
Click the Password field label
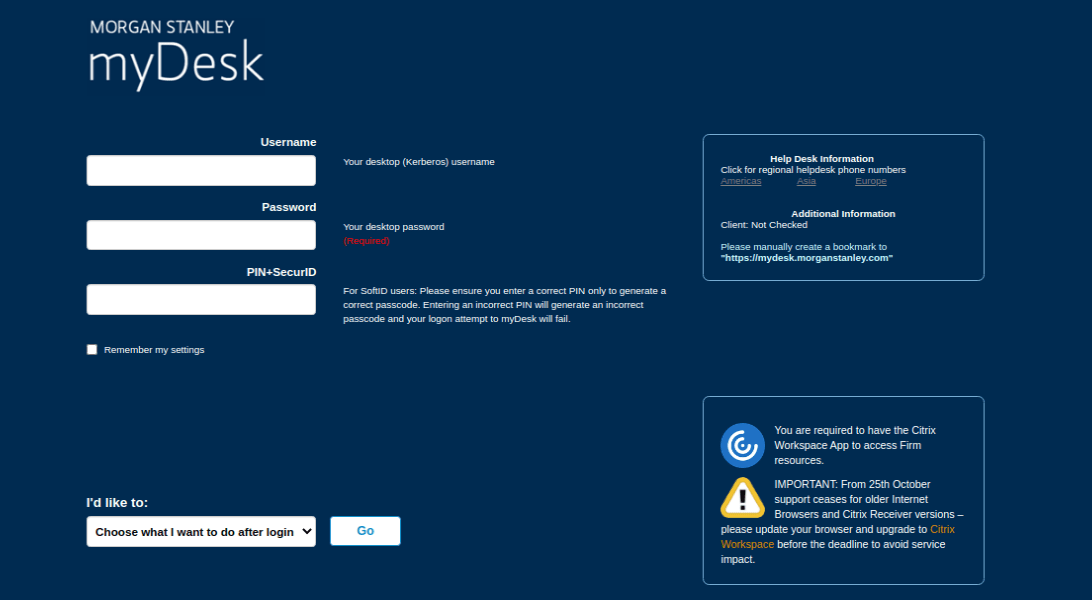(289, 207)
